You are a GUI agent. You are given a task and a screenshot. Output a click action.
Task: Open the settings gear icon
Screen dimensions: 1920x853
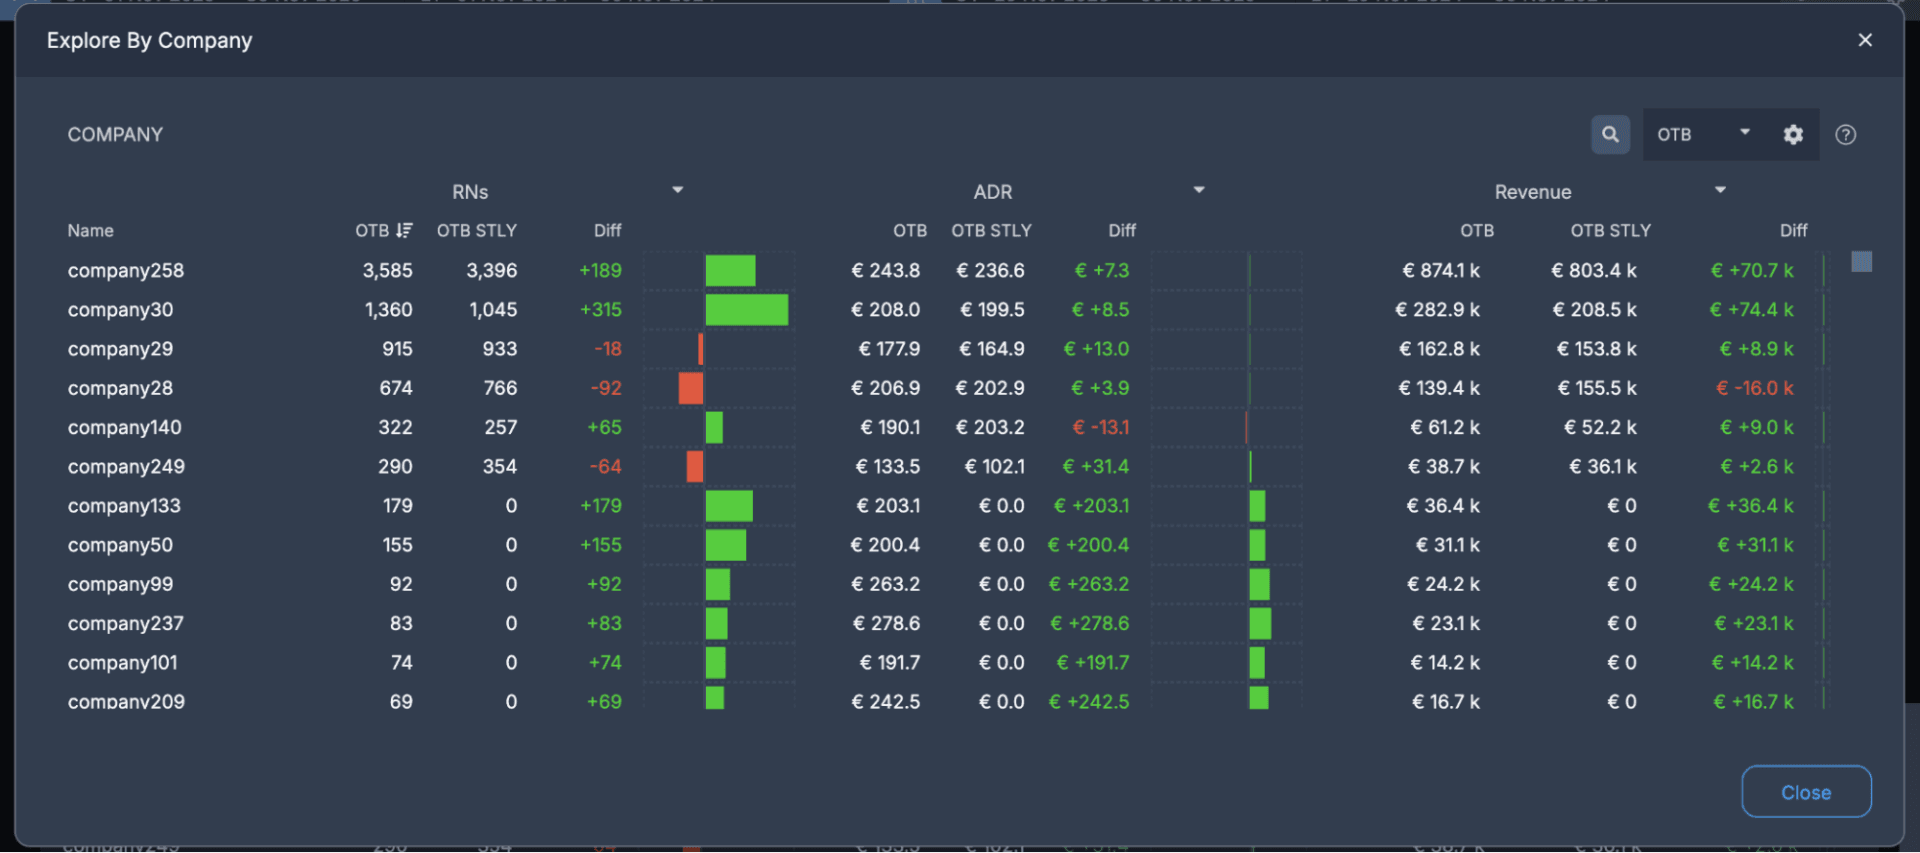(x=1793, y=134)
